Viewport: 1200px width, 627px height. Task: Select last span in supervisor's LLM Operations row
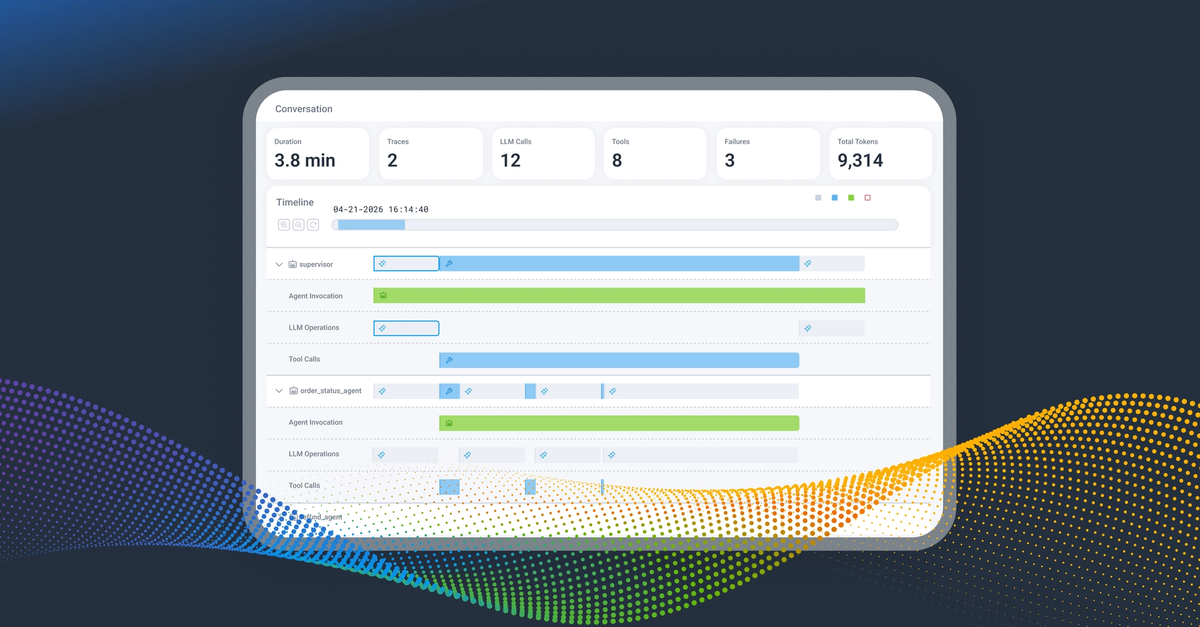832,328
